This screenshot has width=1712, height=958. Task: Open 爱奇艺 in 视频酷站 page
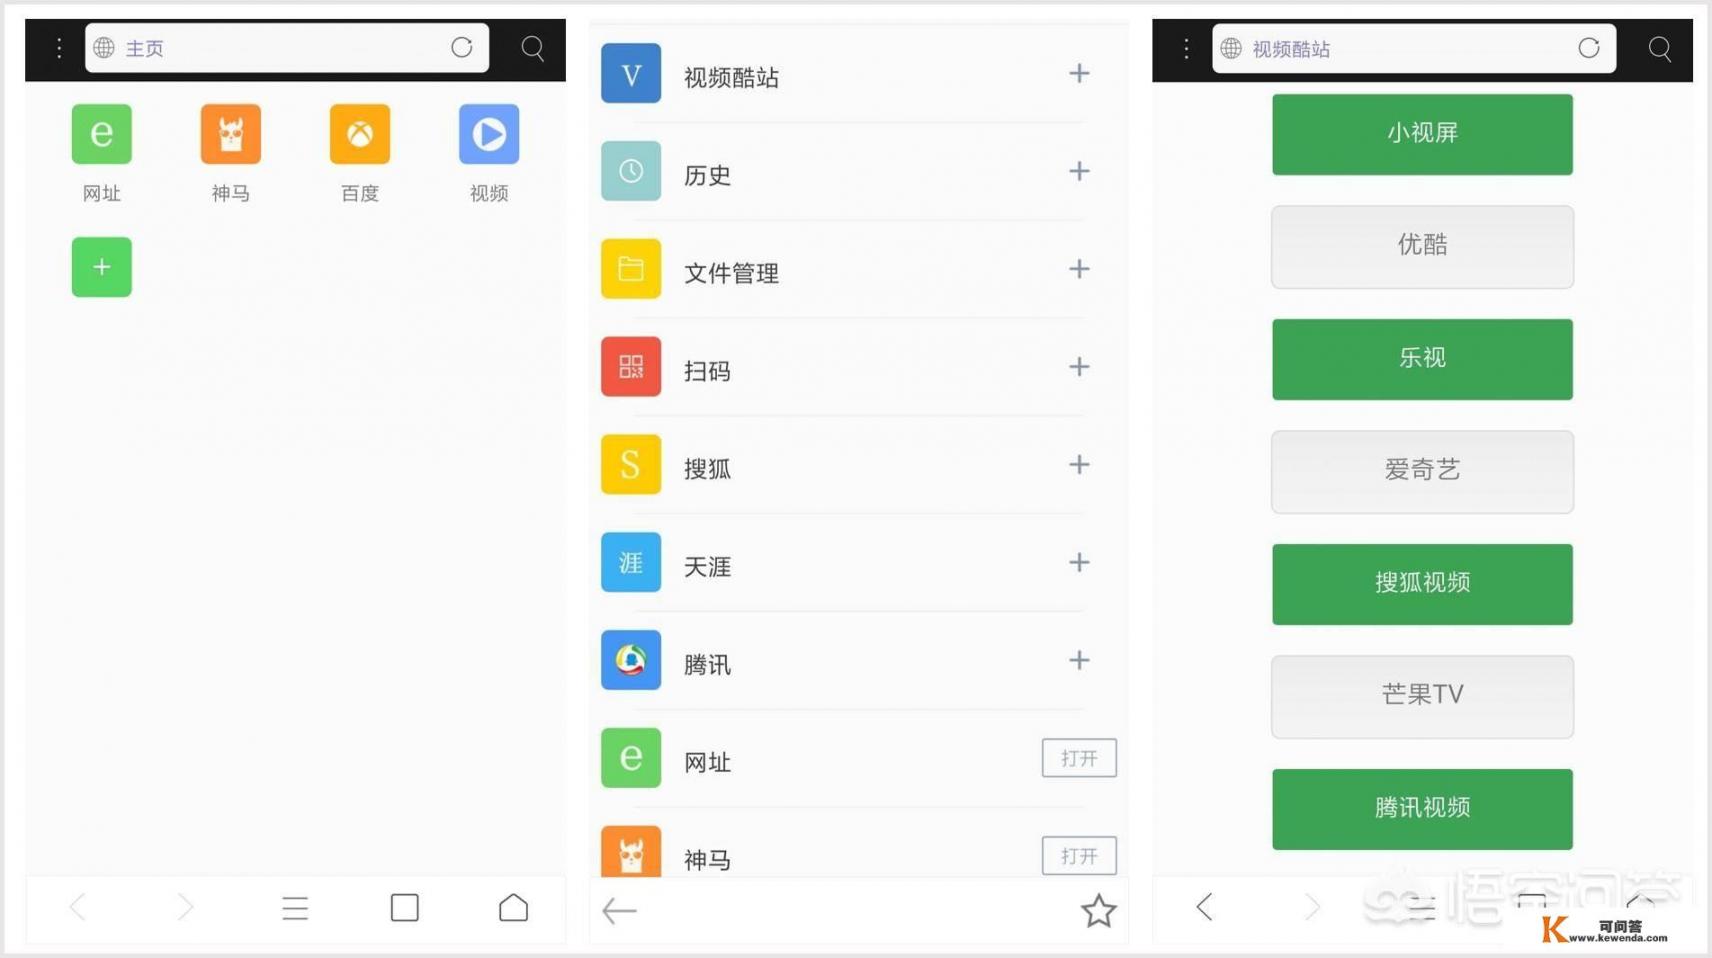(x=1422, y=472)
